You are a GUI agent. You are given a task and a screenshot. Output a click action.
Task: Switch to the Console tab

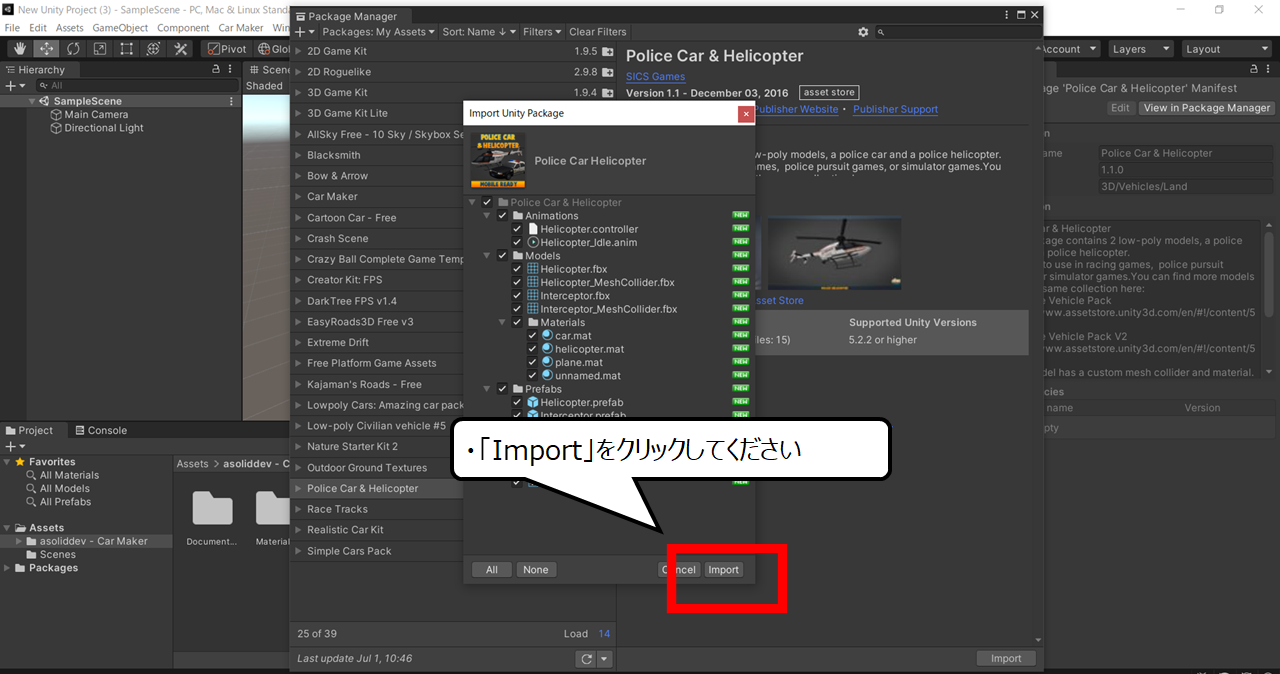[x=100, y=430]
